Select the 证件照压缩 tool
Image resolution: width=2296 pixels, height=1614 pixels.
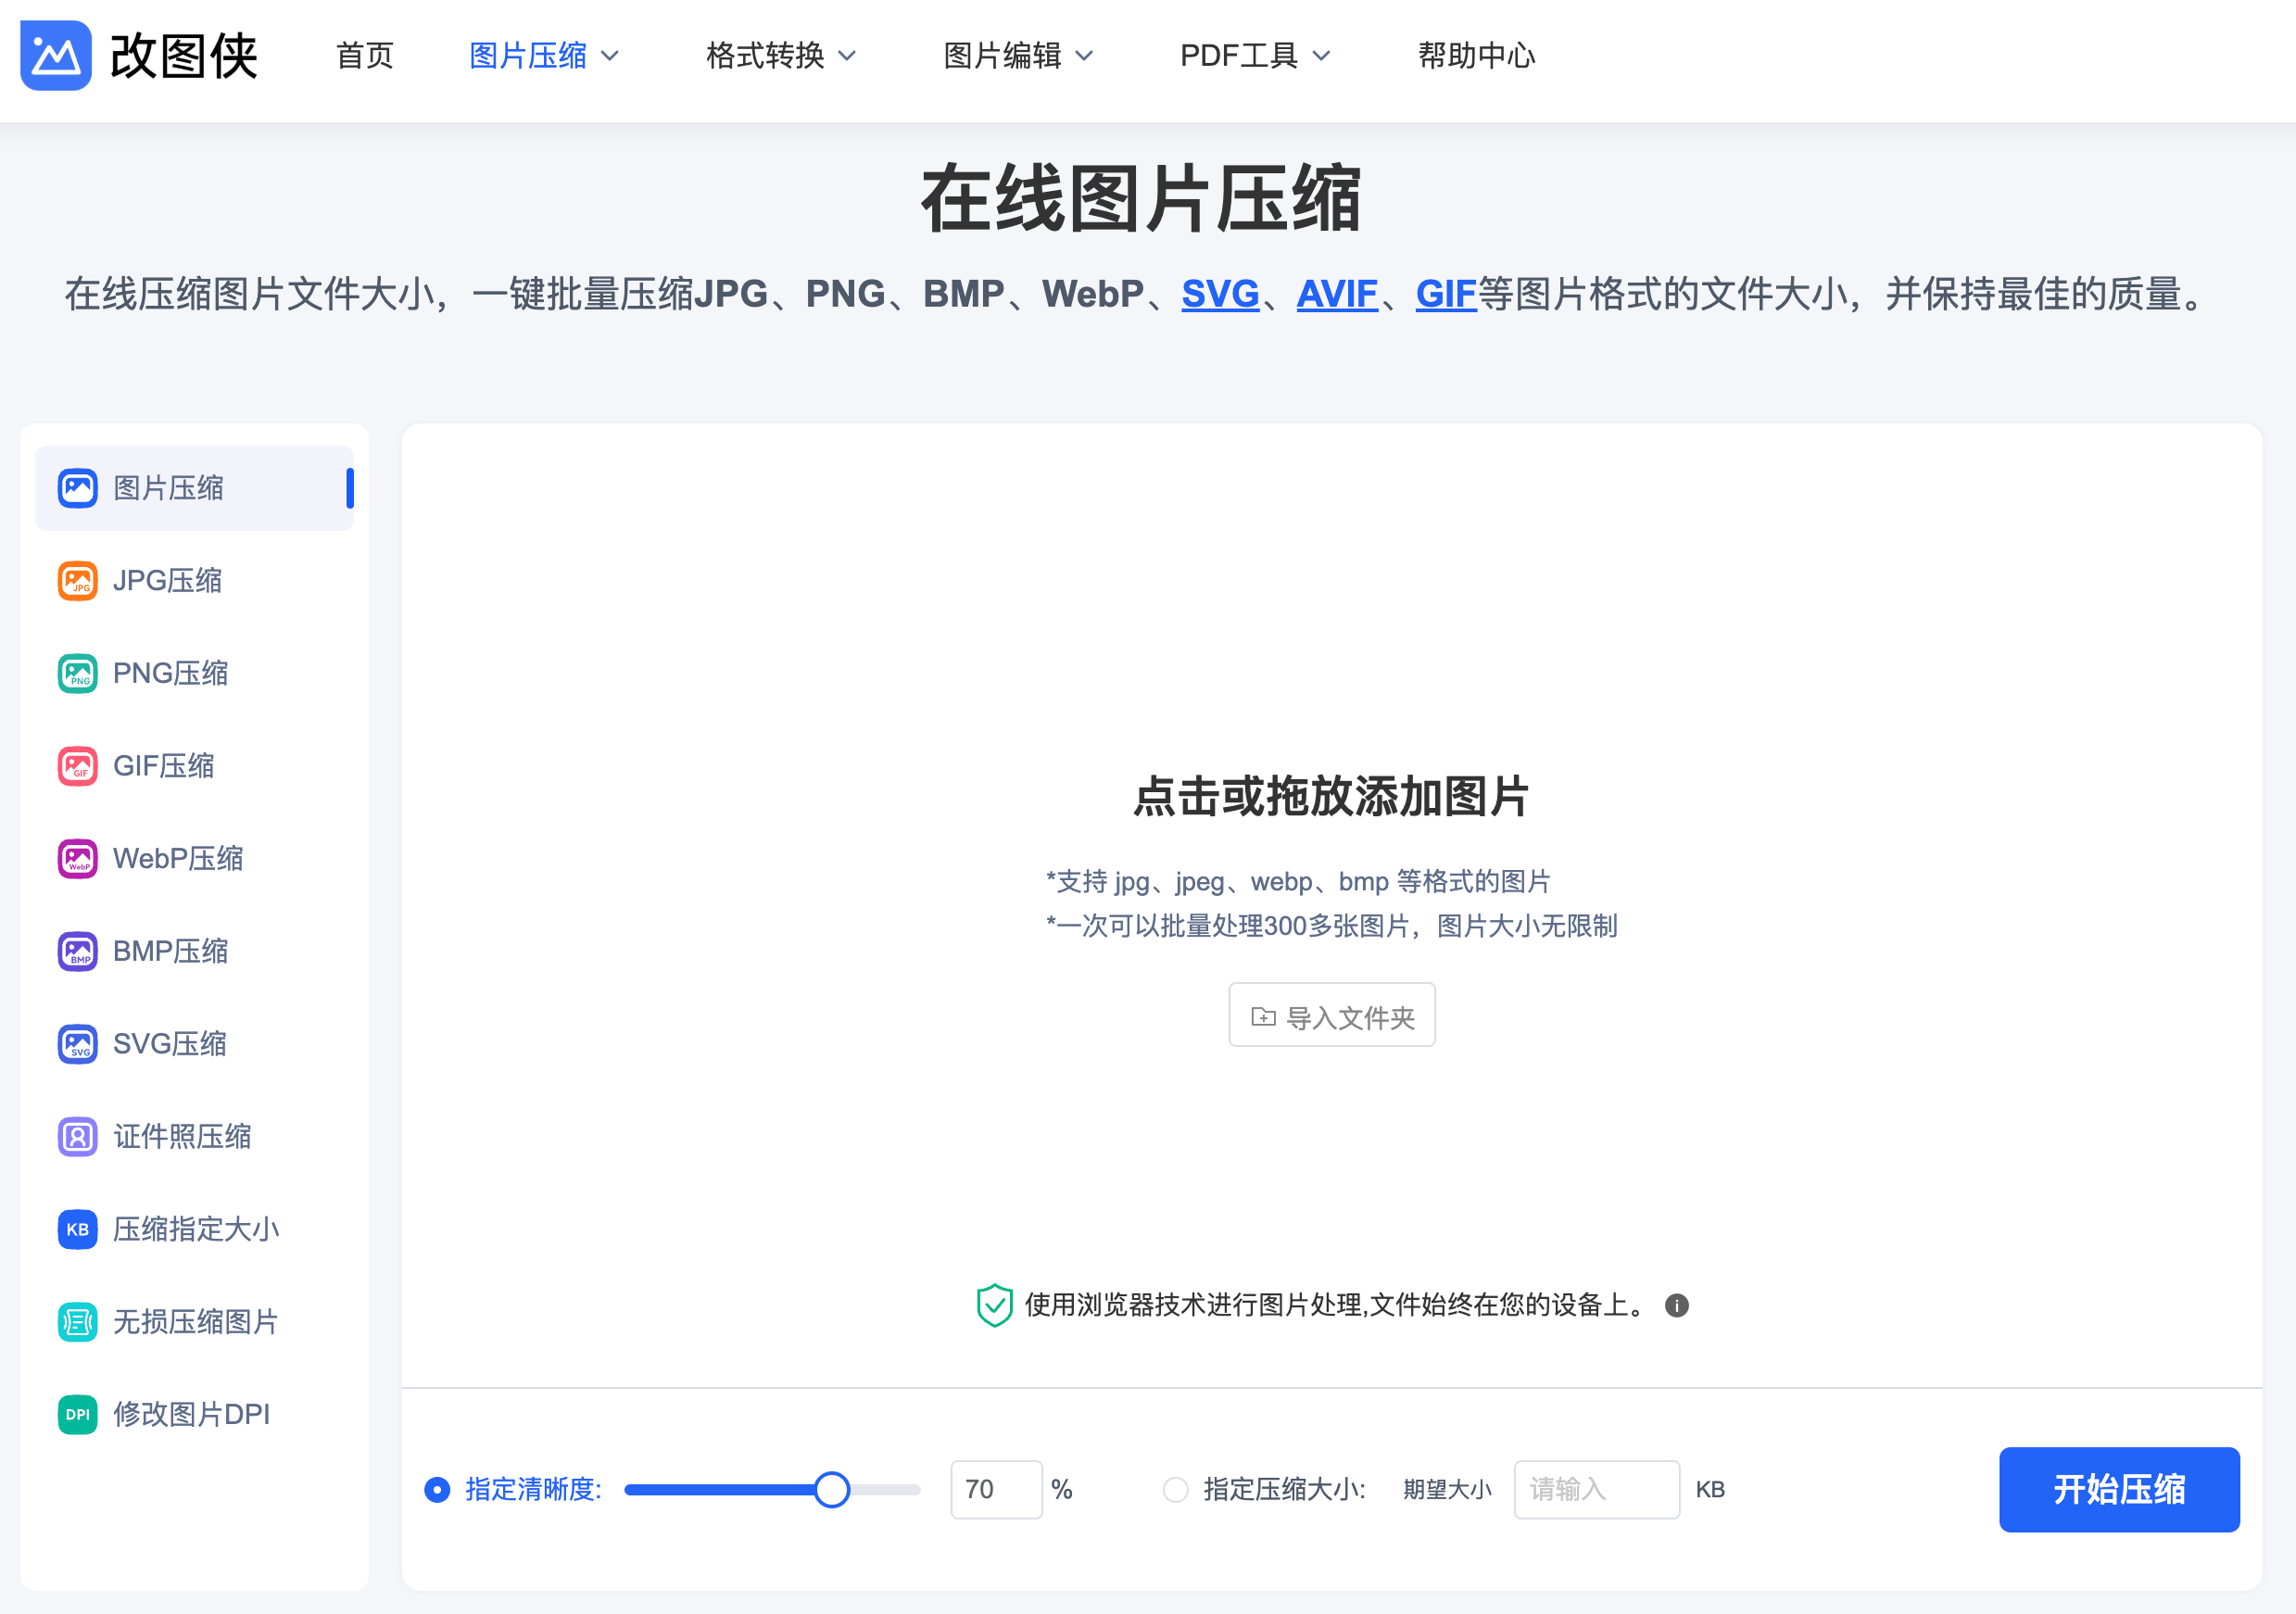click(181, 1136)
